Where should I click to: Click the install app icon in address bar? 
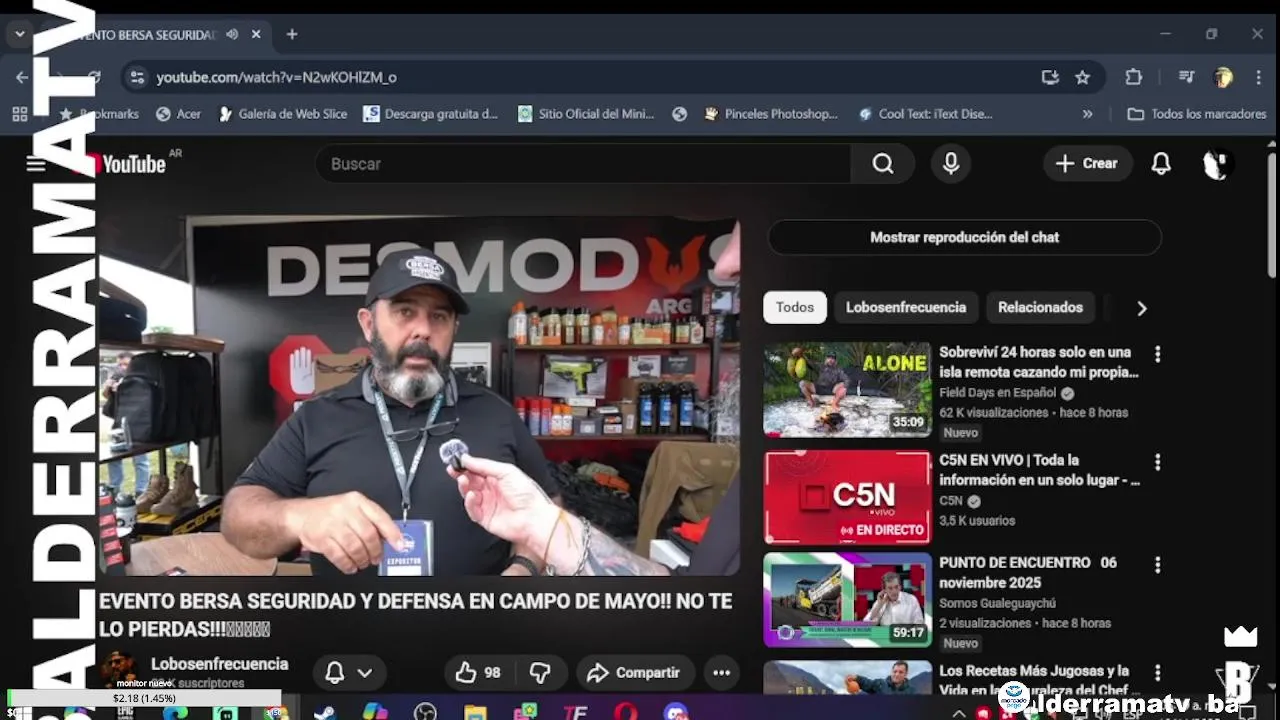(x=1050, y=77)
